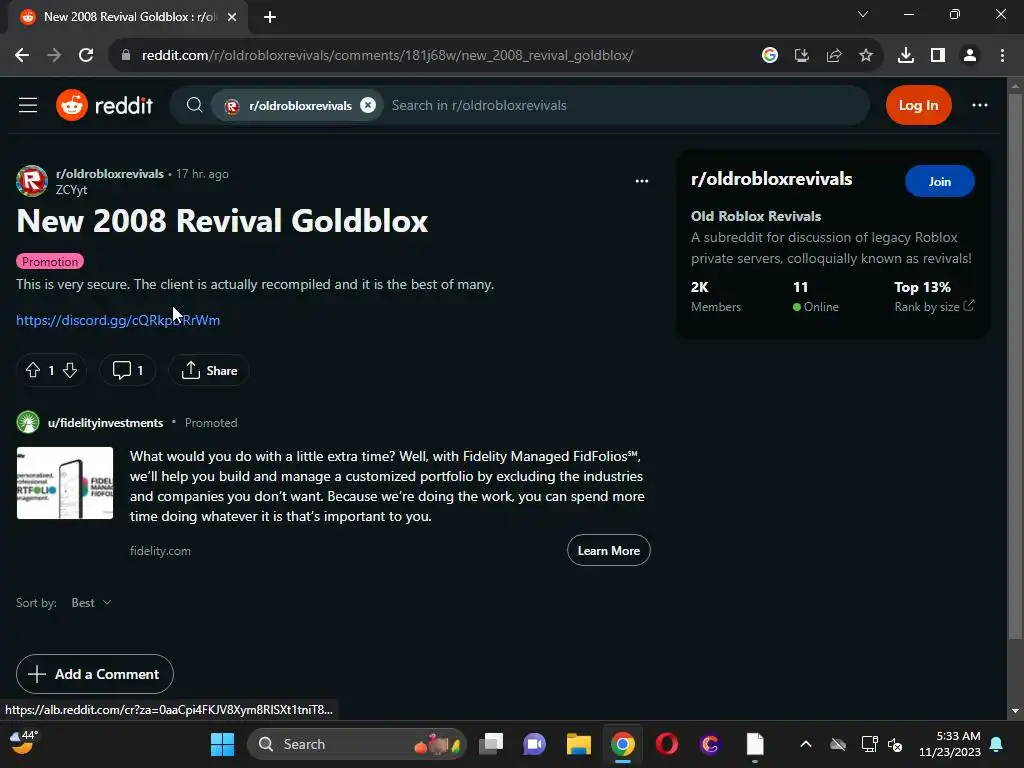
Task: Open u/fidelityinvestments profile
Action: point(105,423)
